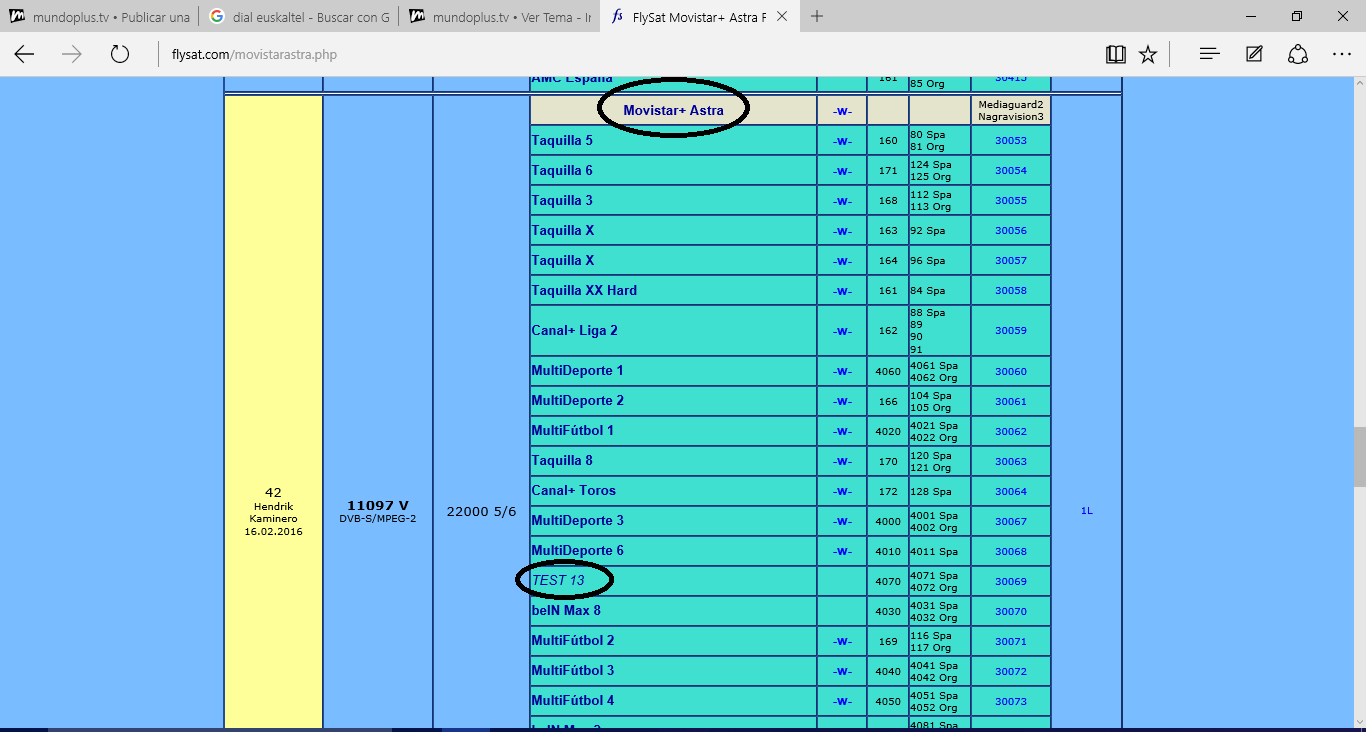Click the -w- link for MultiFútbol 4

tap(842, 701)
